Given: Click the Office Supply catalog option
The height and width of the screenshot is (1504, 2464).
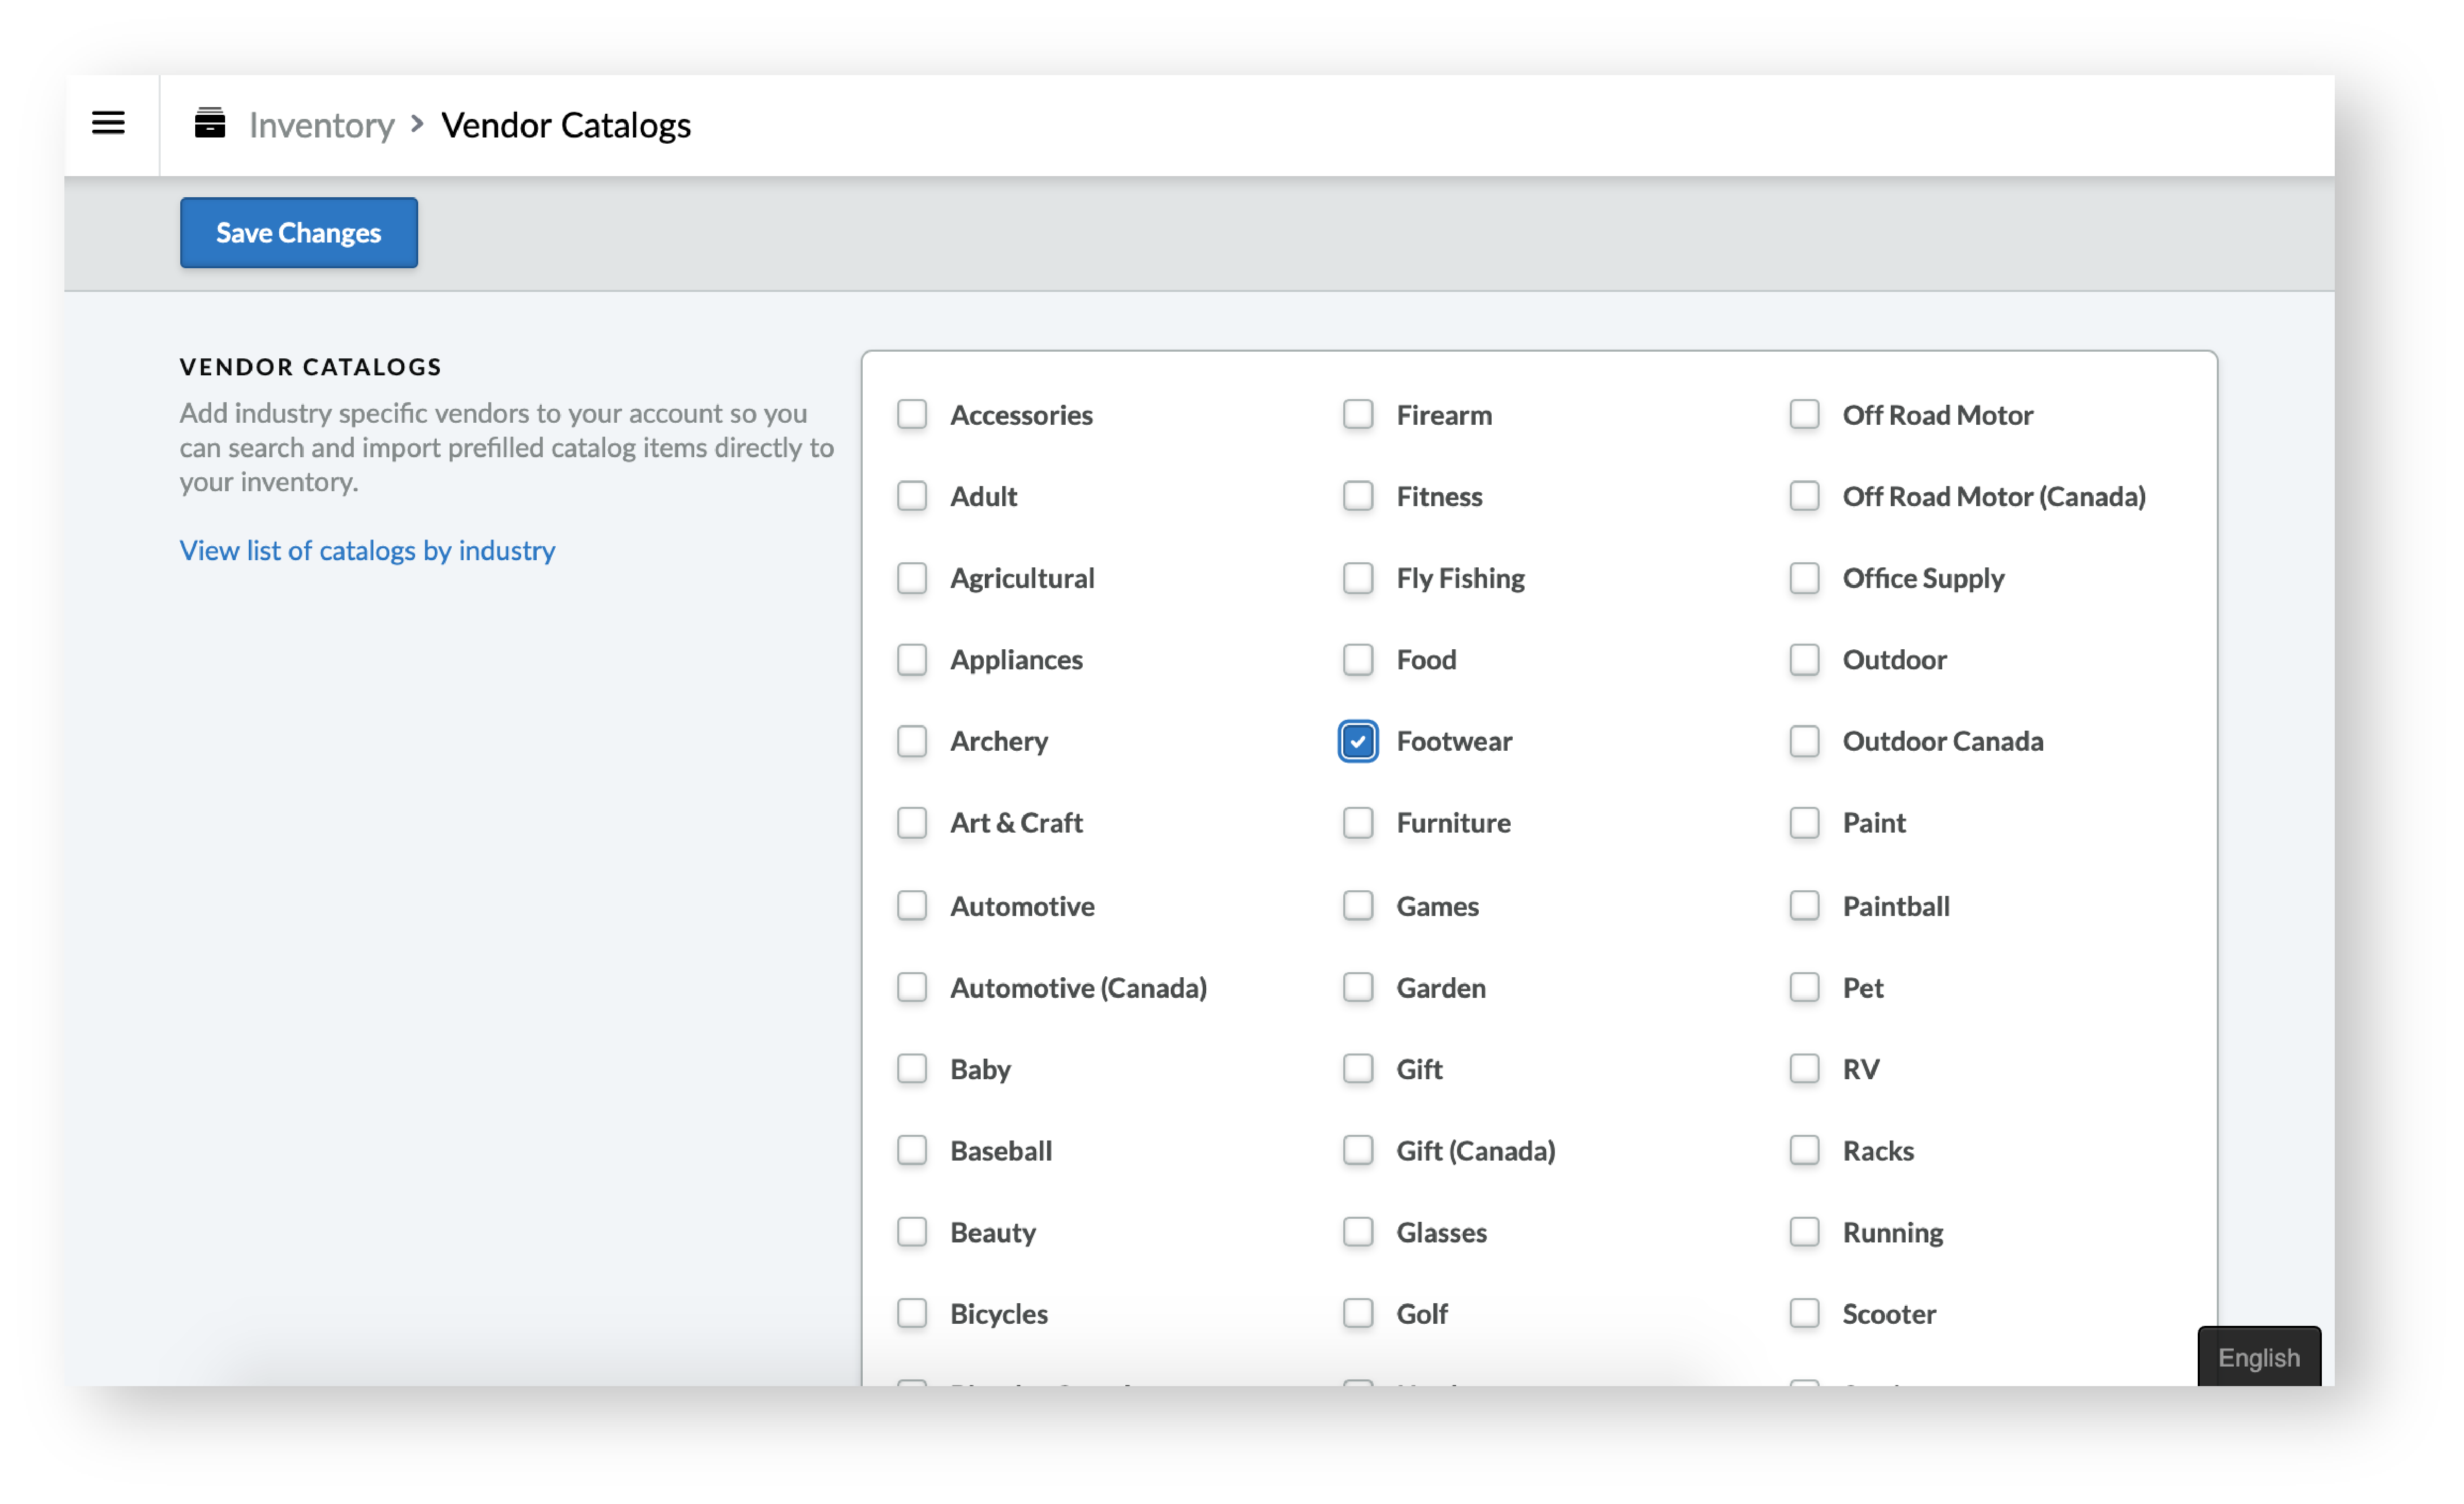Looking at the screenshot, I should 1804,577.
